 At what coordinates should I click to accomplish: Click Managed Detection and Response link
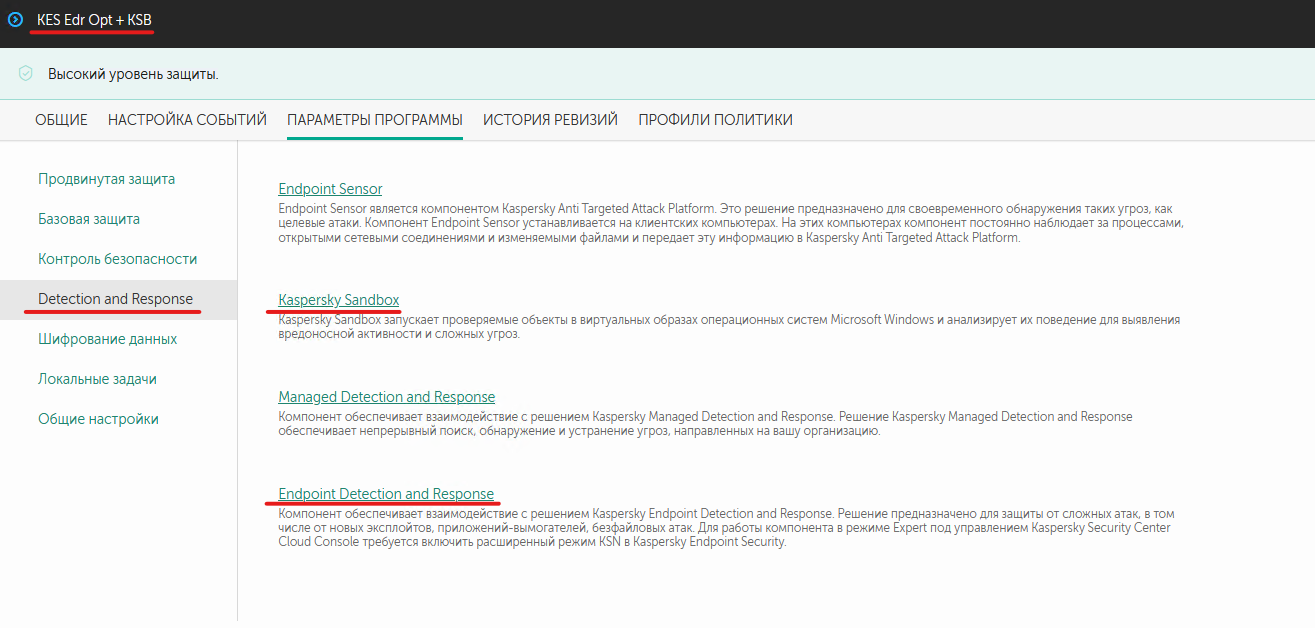[387, 397]
